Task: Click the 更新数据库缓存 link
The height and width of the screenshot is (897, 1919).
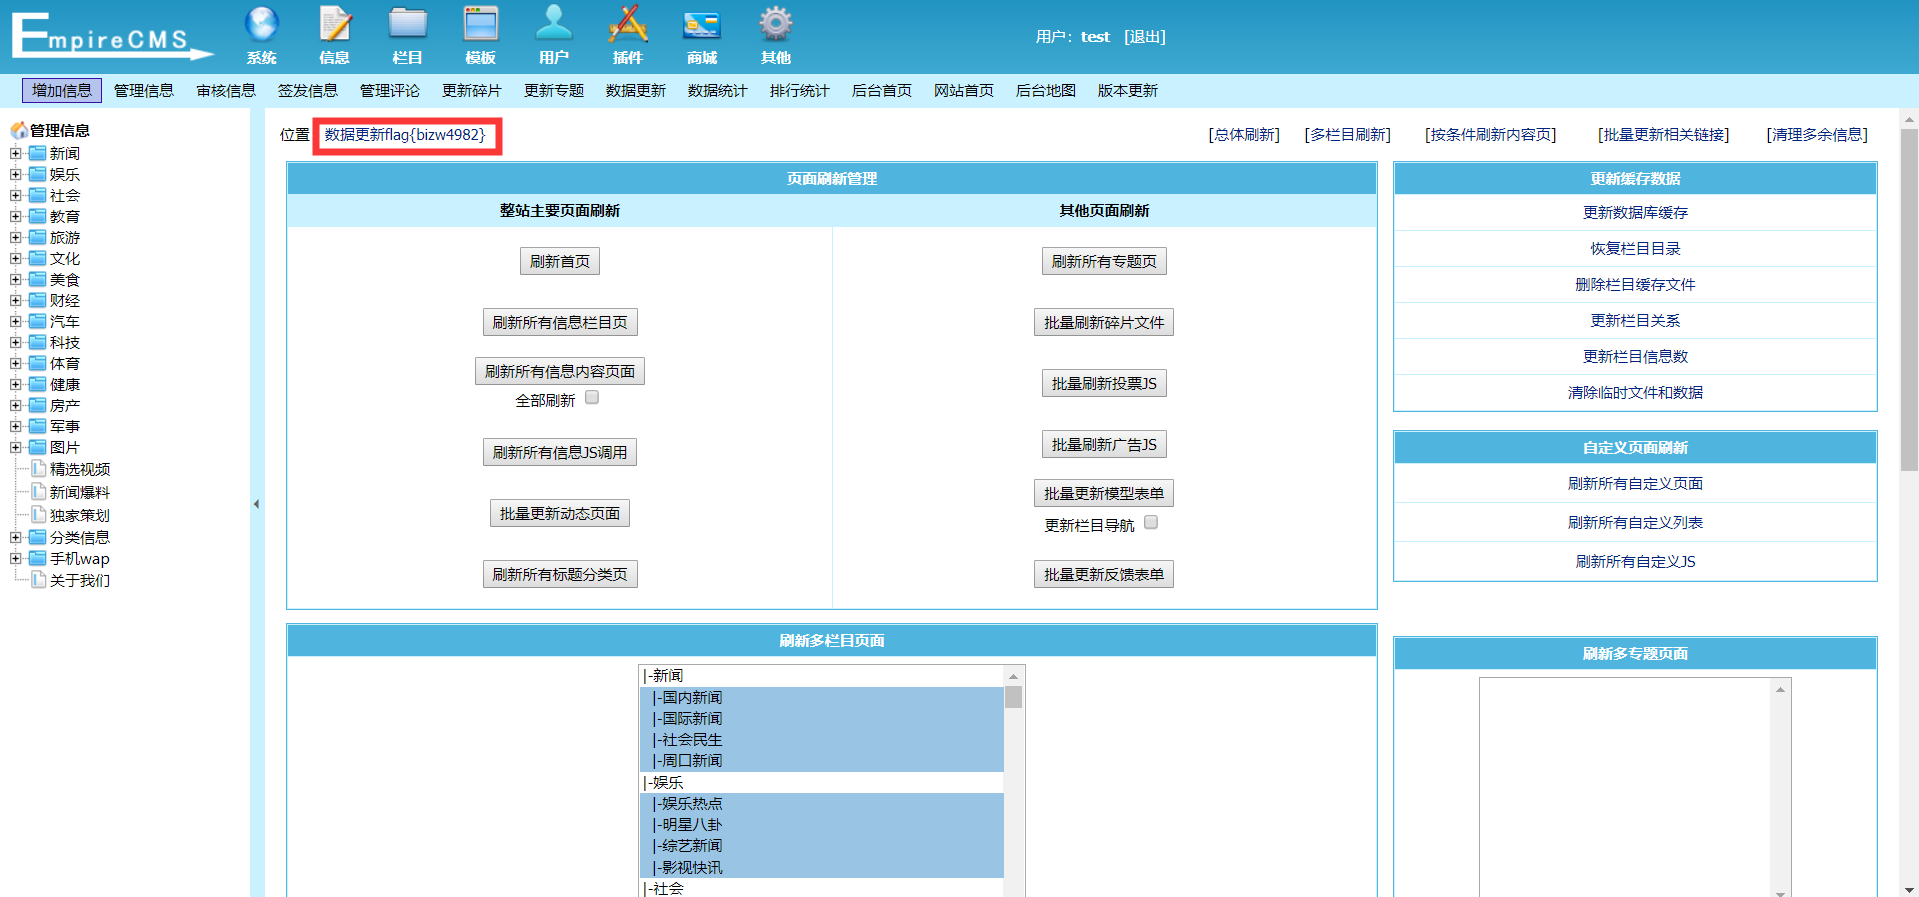Action: pyautogui.click(x=1635, y=212)
